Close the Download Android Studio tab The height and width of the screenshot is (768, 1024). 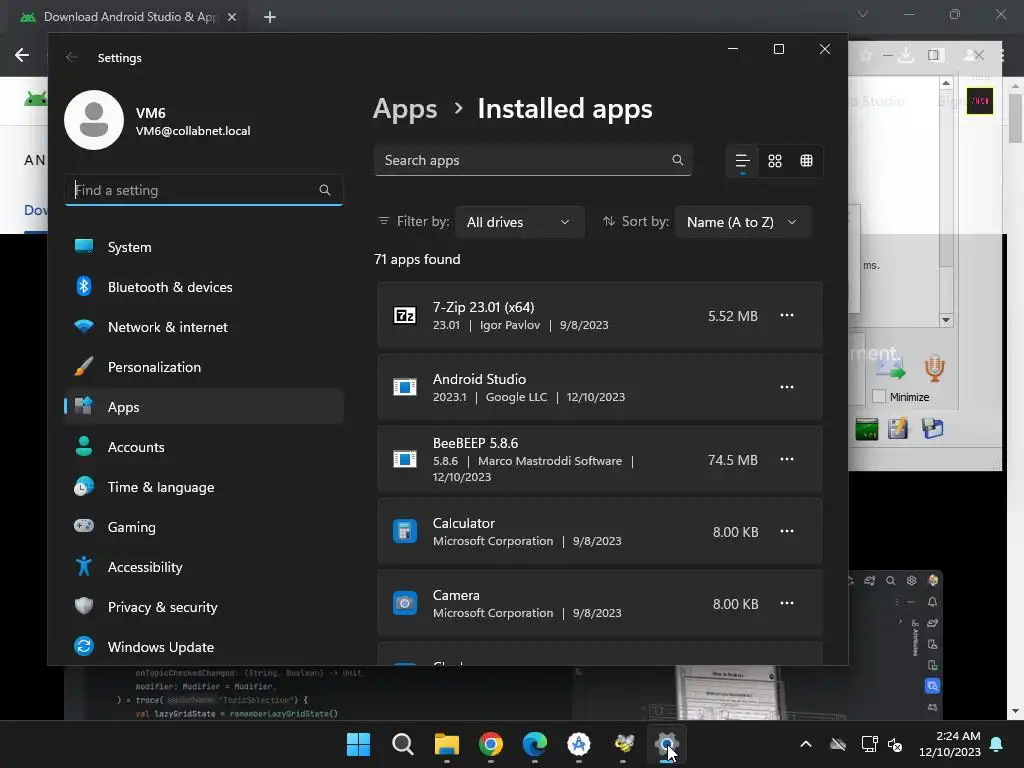point(232,17)
